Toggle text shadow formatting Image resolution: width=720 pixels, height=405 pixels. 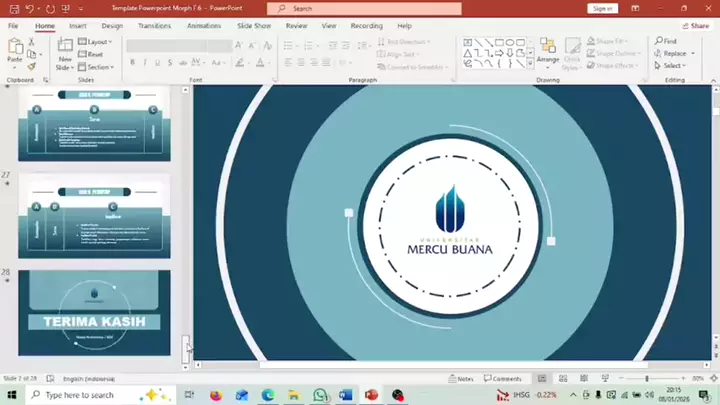[170, 62]
